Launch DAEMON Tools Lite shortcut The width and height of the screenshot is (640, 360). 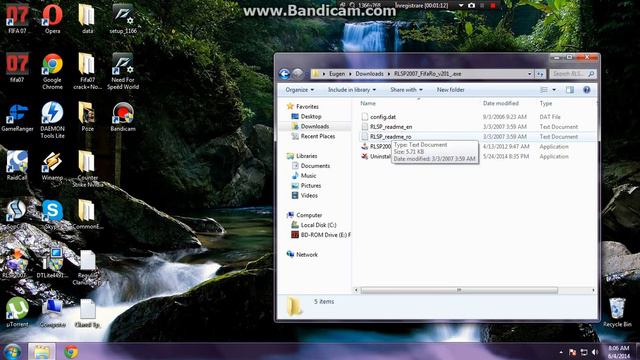pos(52,121)
